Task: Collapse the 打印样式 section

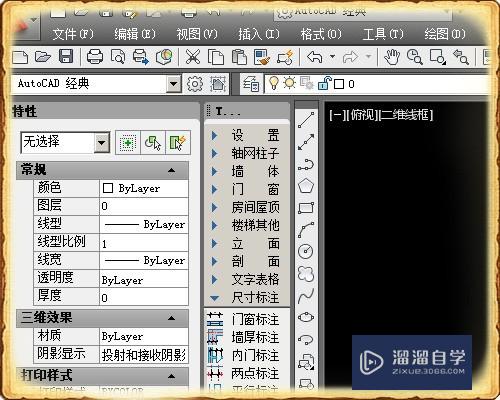Action: pos(172,376)
